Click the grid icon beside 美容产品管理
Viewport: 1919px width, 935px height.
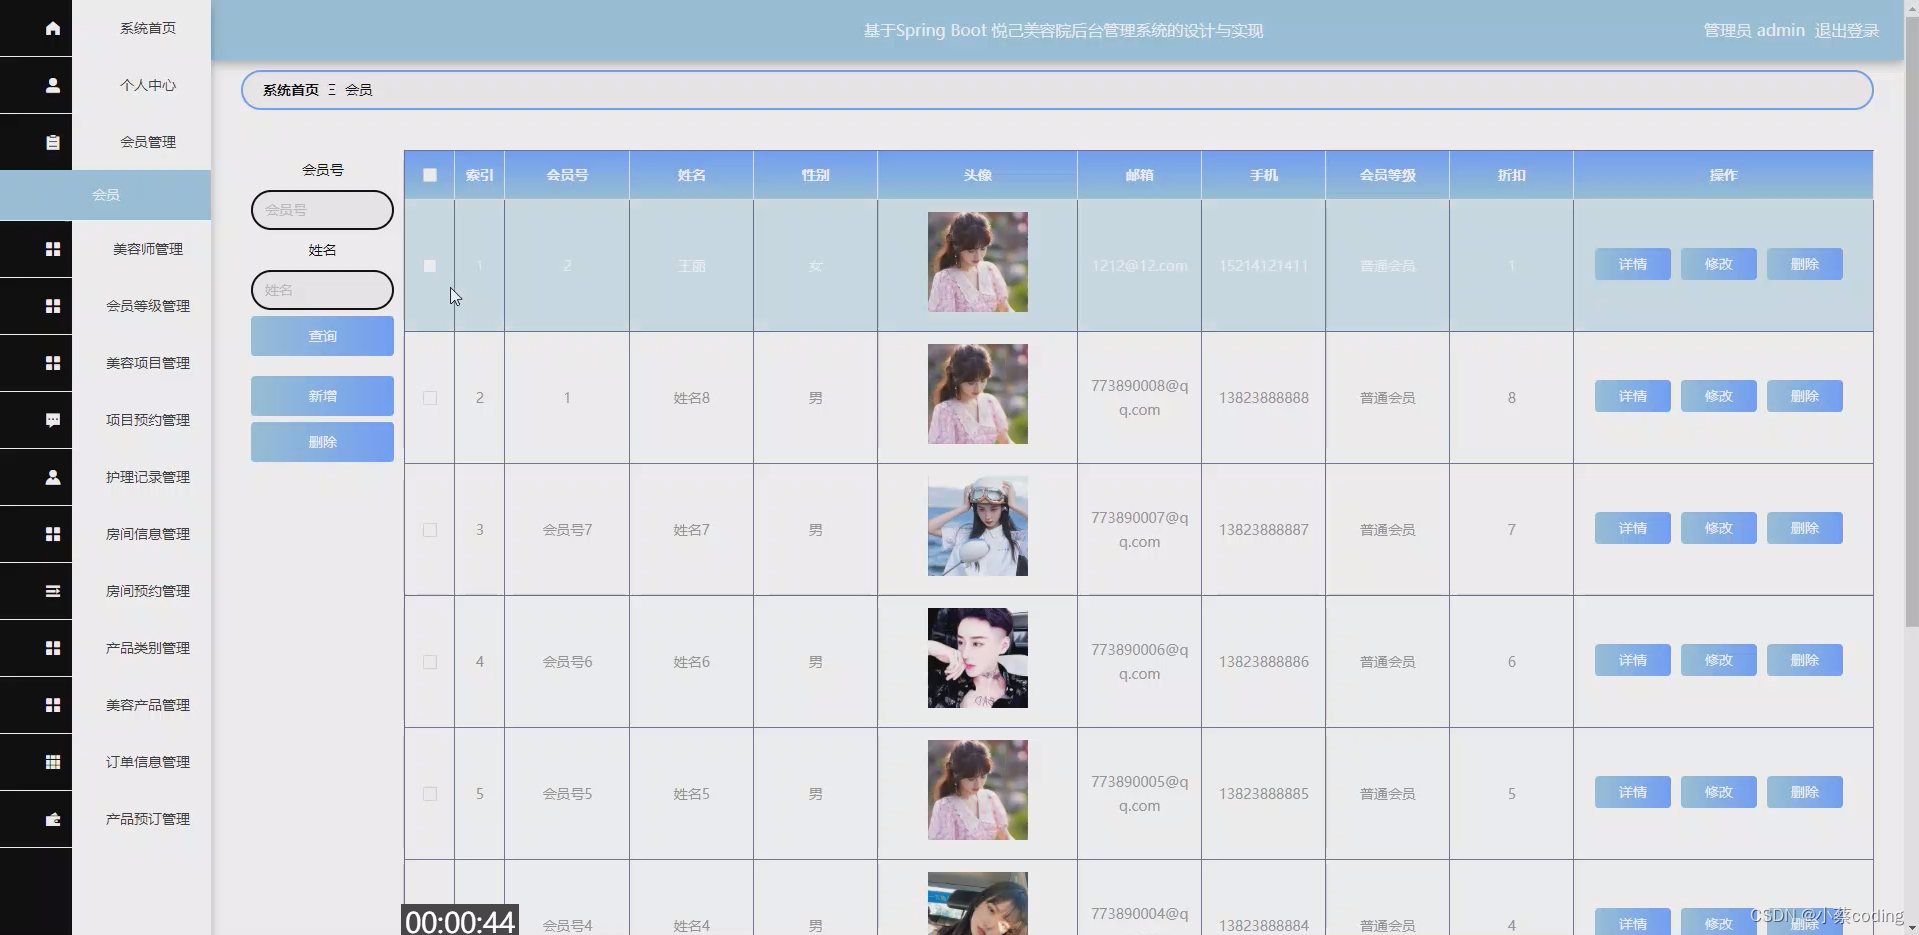click(52, 705)
